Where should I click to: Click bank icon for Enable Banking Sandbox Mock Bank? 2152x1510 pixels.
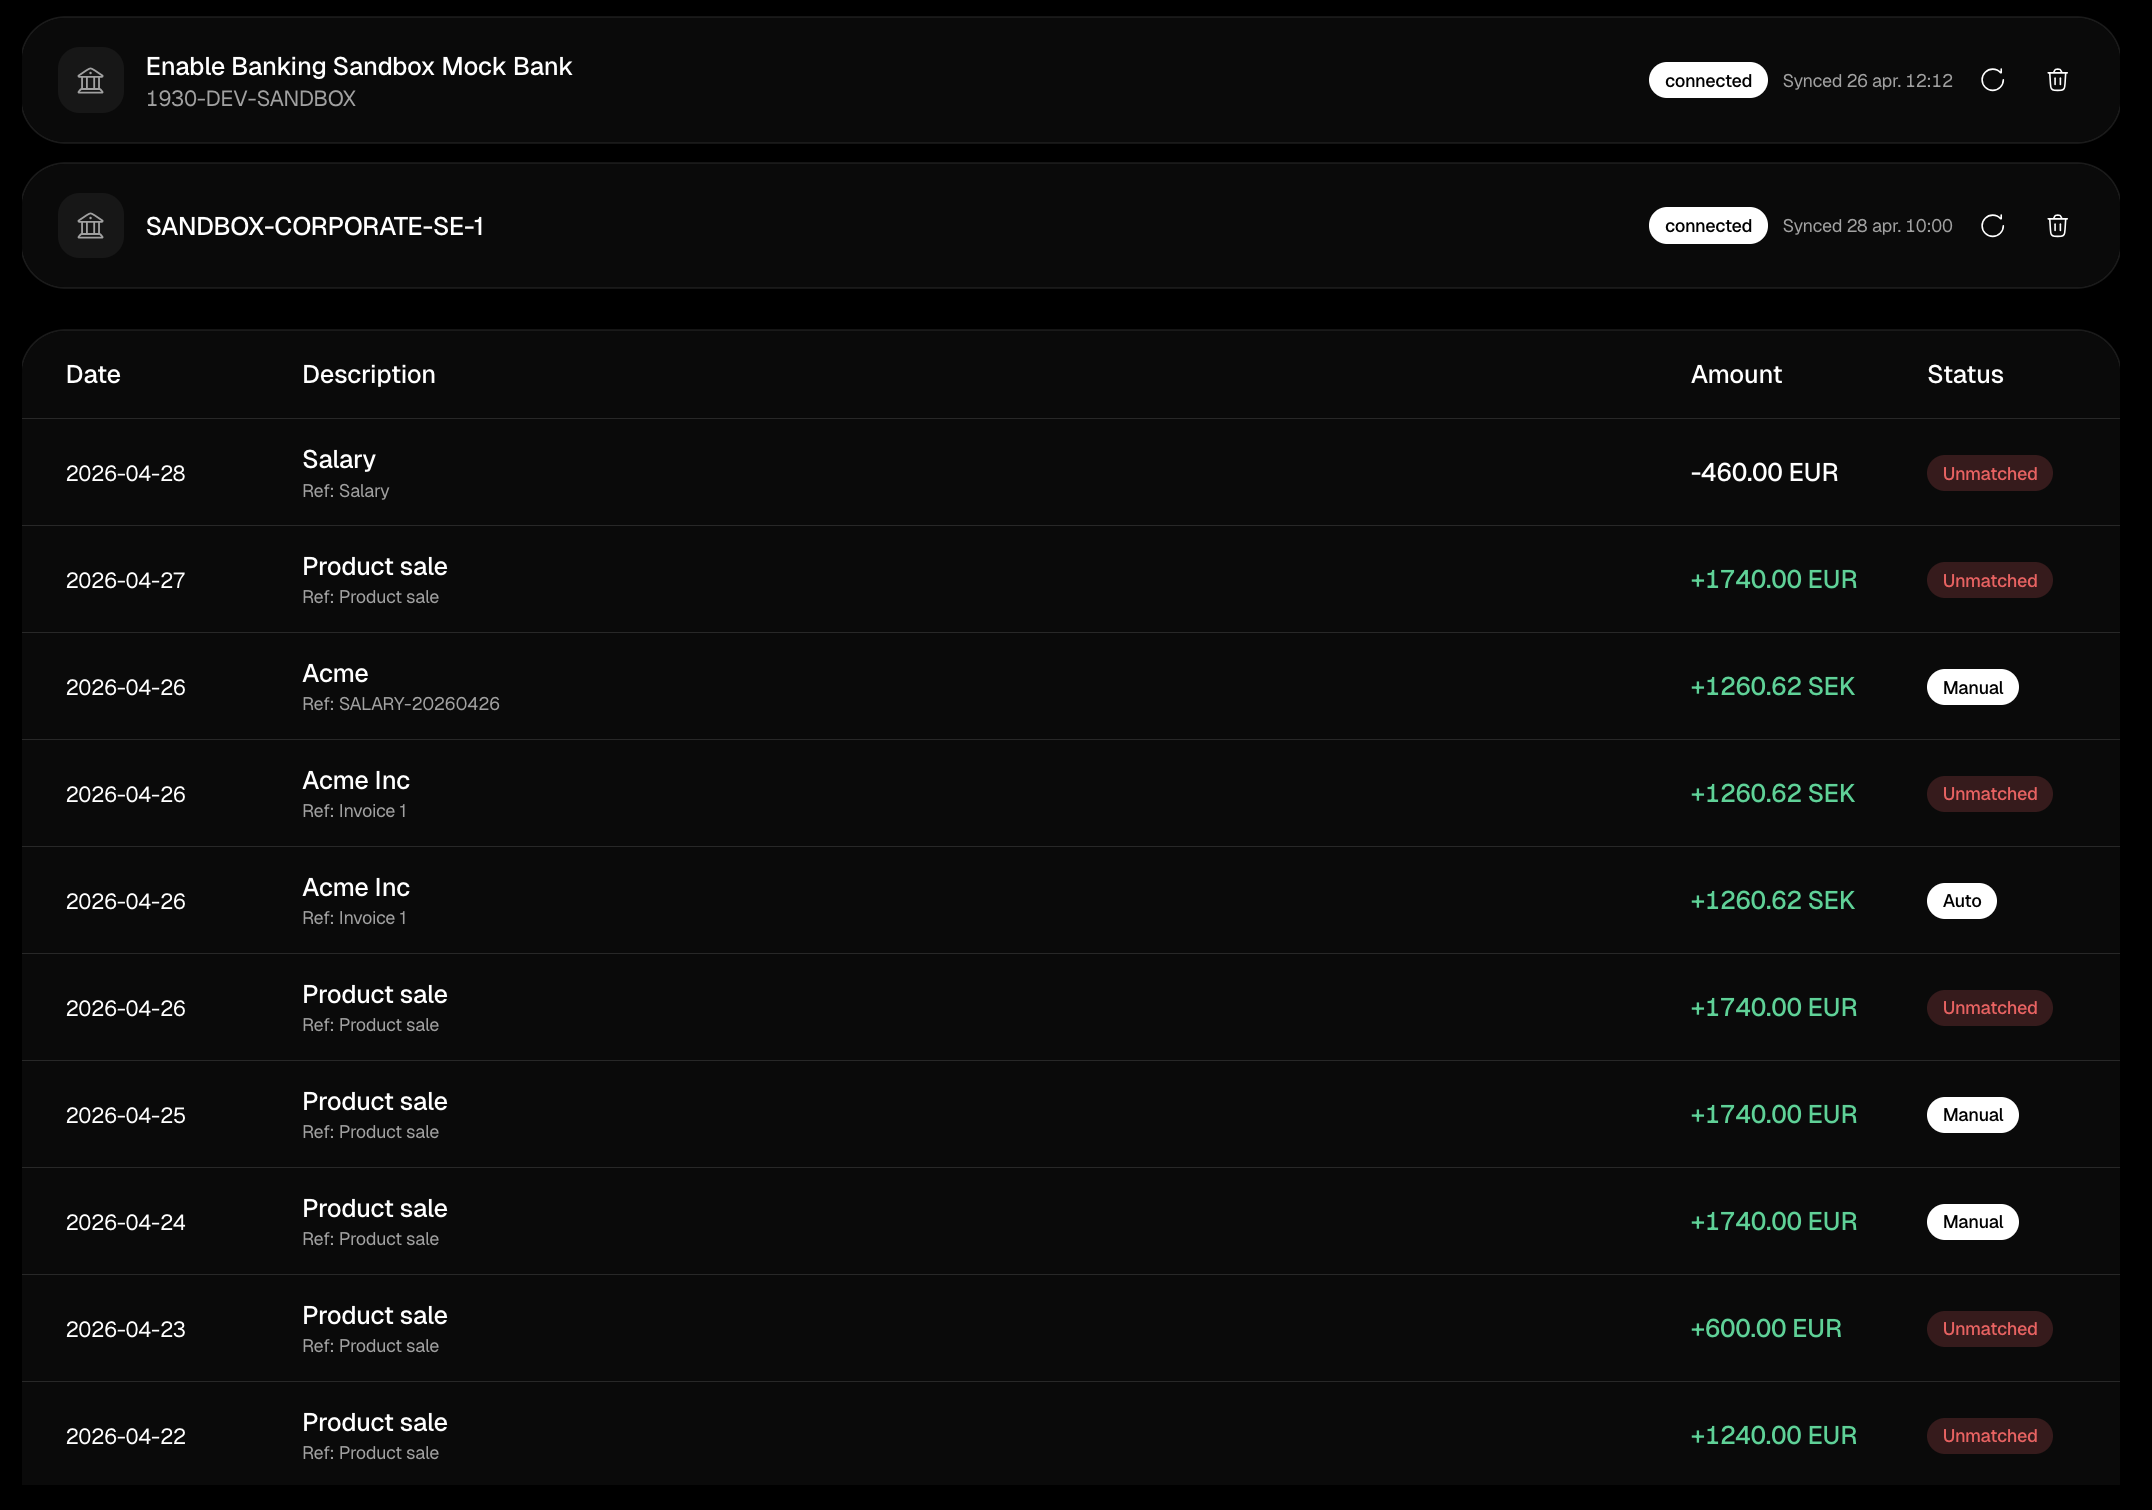click(91, 80)
